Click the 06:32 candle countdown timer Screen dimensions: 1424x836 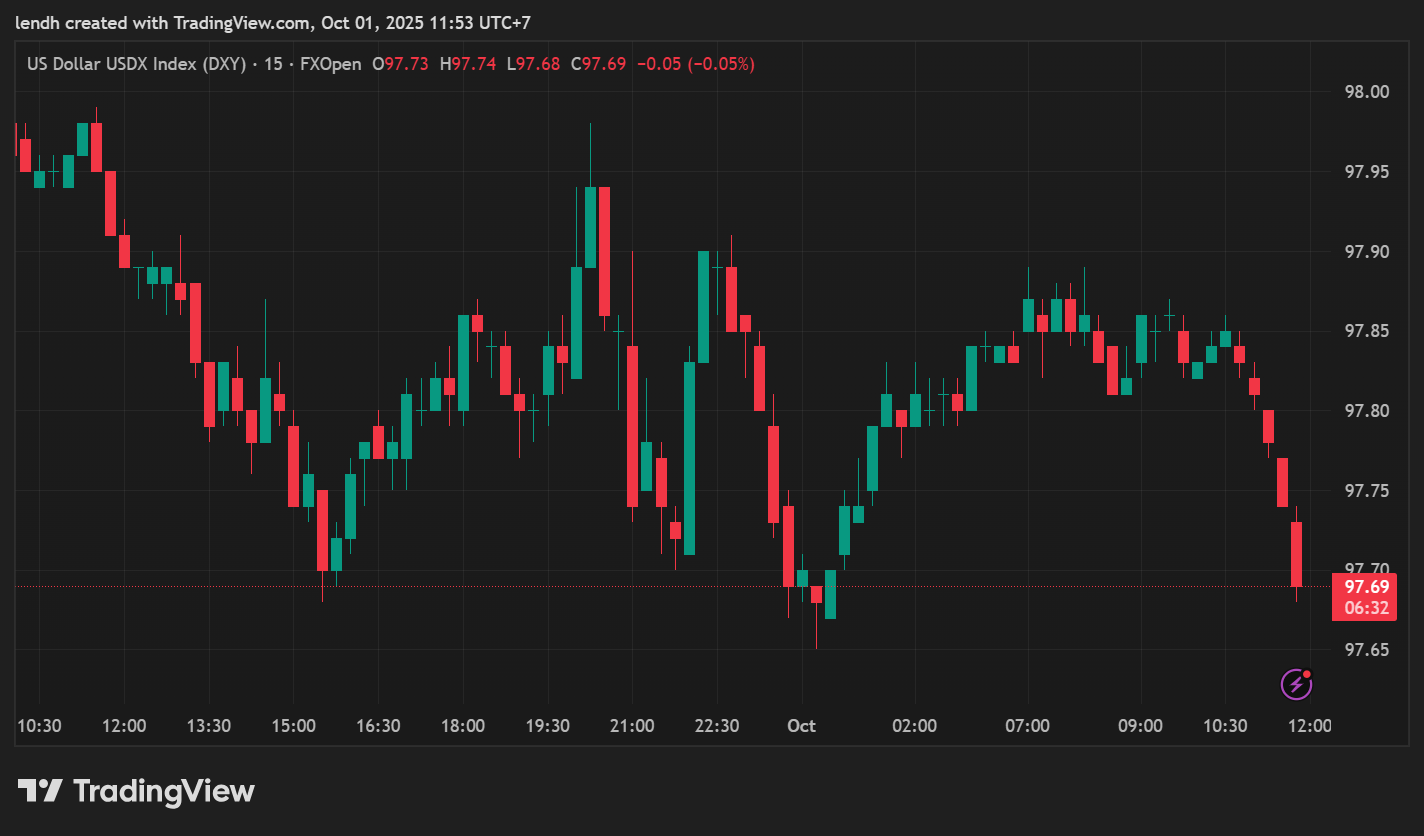click(1366, 608)
